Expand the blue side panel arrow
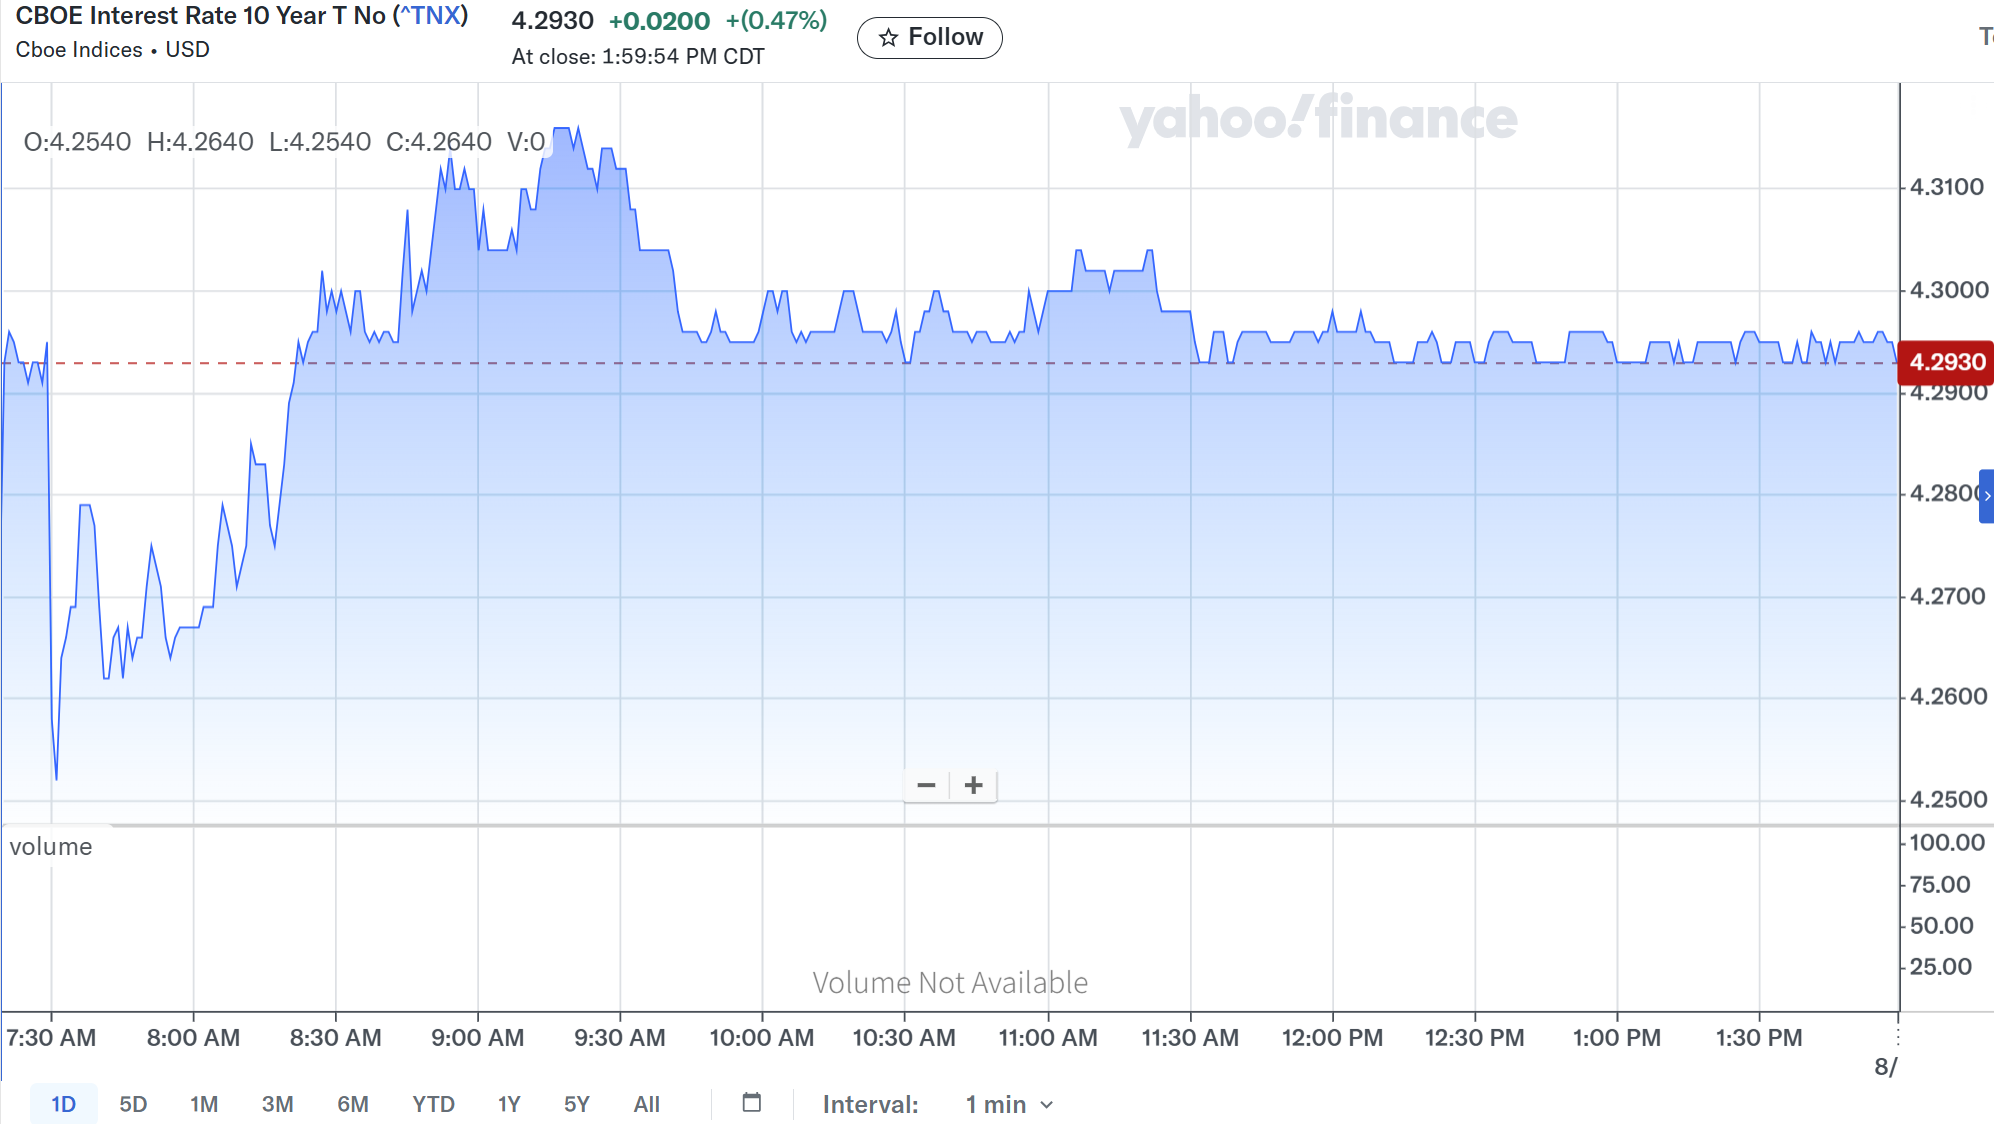Screen dimensions: 1994x1124 coord(1986,496)
